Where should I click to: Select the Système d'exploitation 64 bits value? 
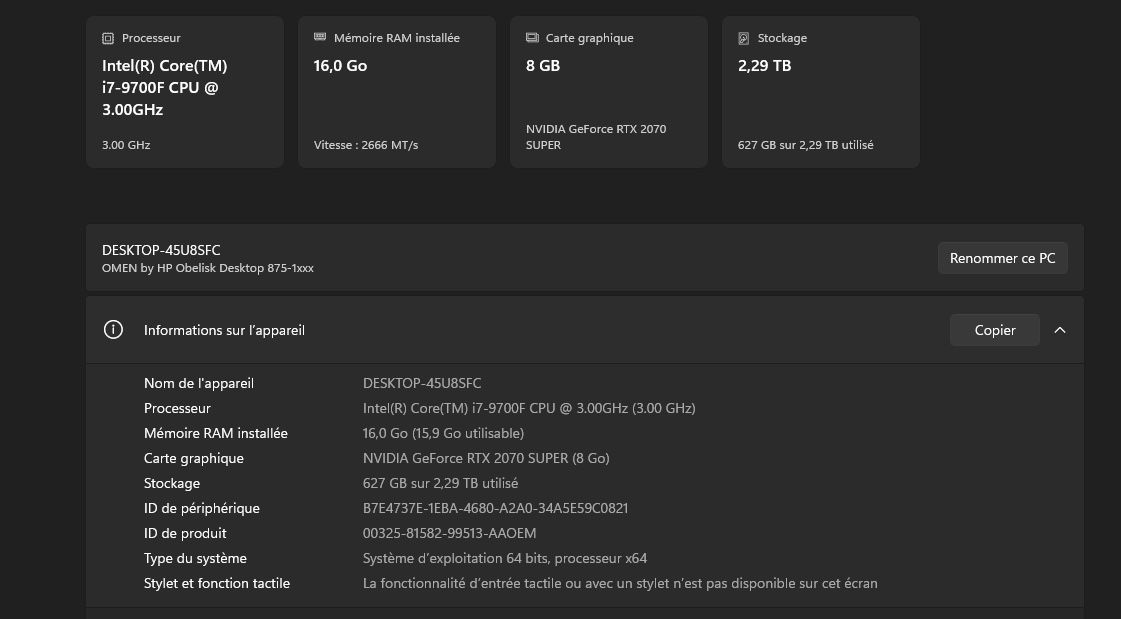tap(505, 558)
